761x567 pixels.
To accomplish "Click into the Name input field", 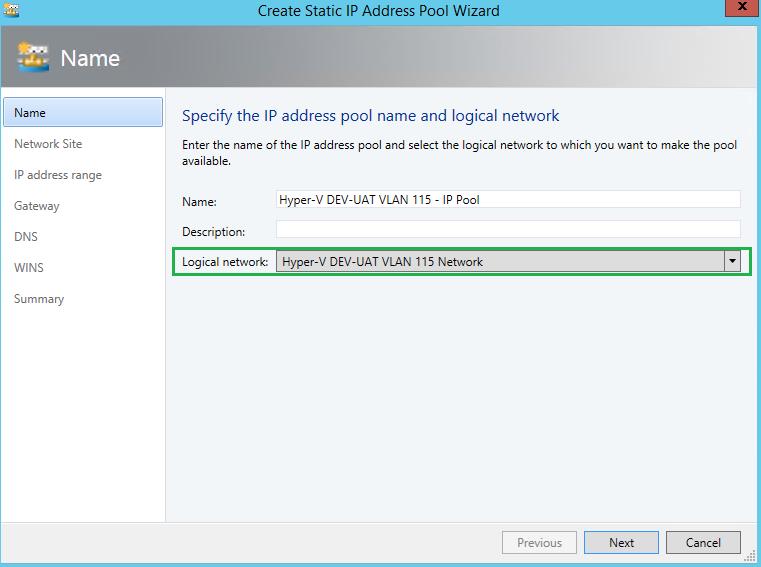I will point(508,200).
